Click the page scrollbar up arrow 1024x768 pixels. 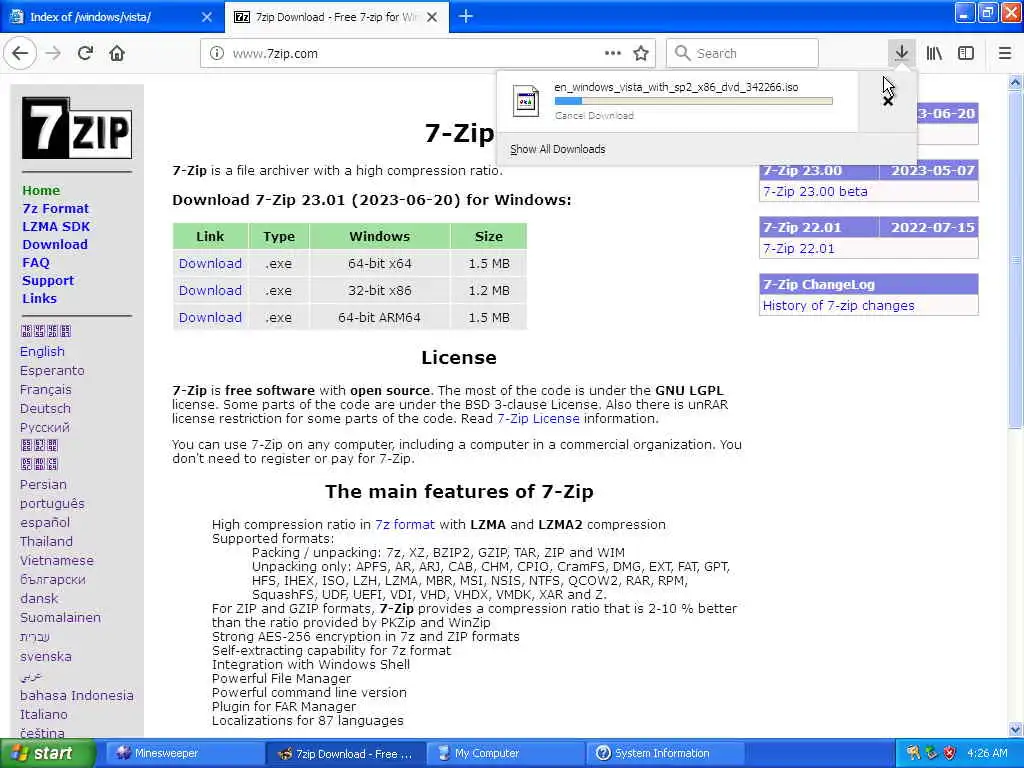(1015, 83)
